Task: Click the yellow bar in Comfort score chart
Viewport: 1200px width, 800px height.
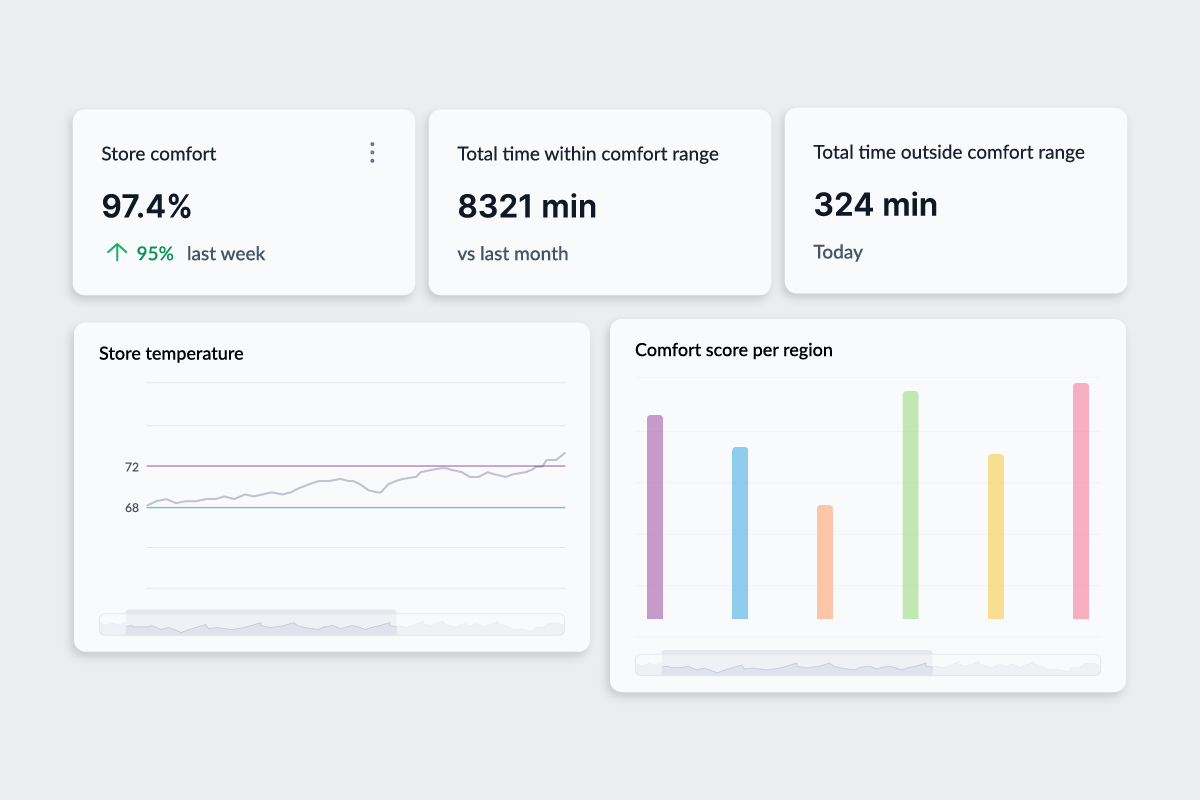Action: (x=996, y=537)
